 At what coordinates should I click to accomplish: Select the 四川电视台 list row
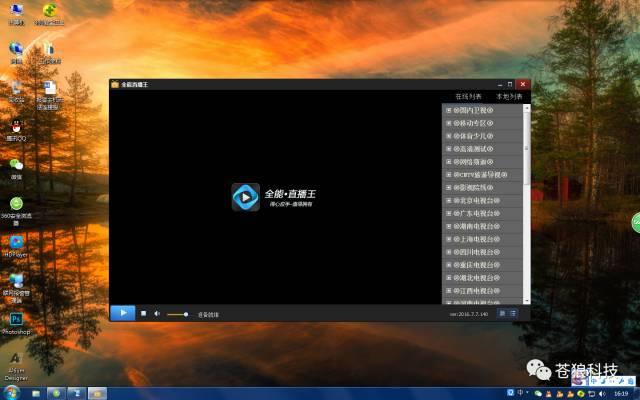pyautogui.click(x=482, y=252)
